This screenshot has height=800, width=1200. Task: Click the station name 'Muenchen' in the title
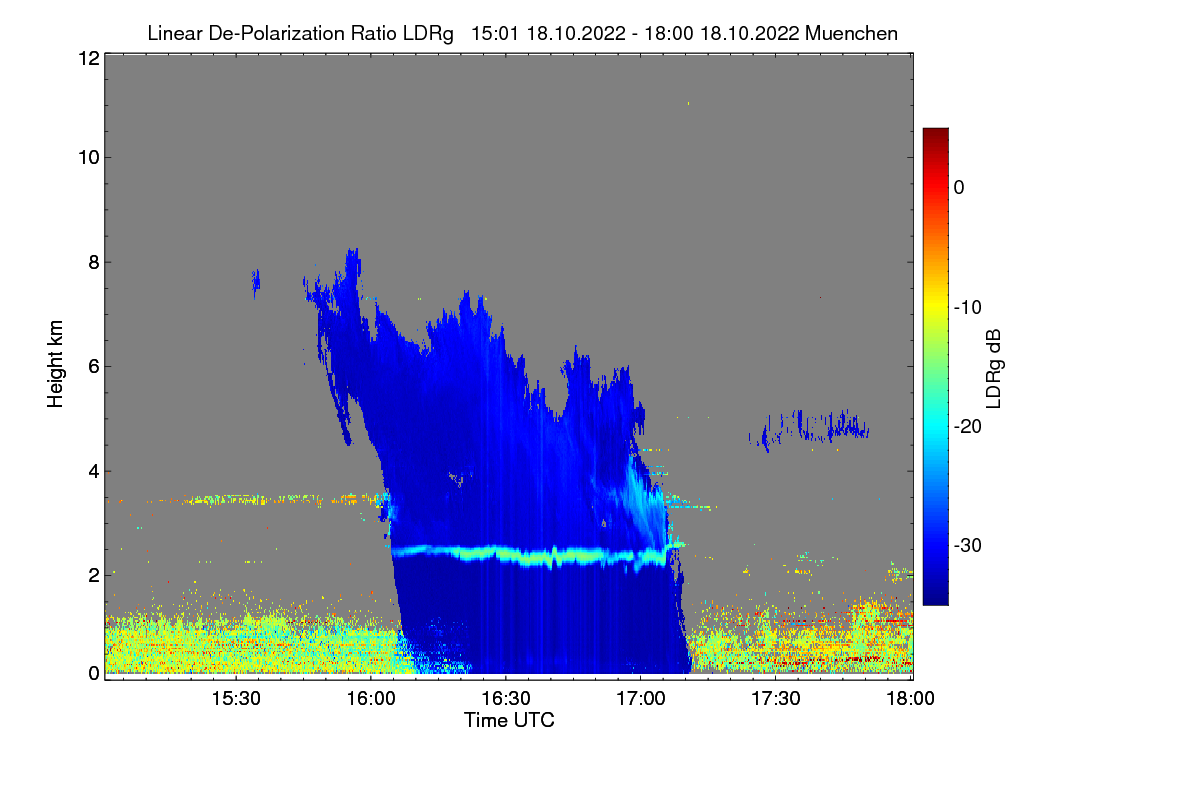pos(851,34)
